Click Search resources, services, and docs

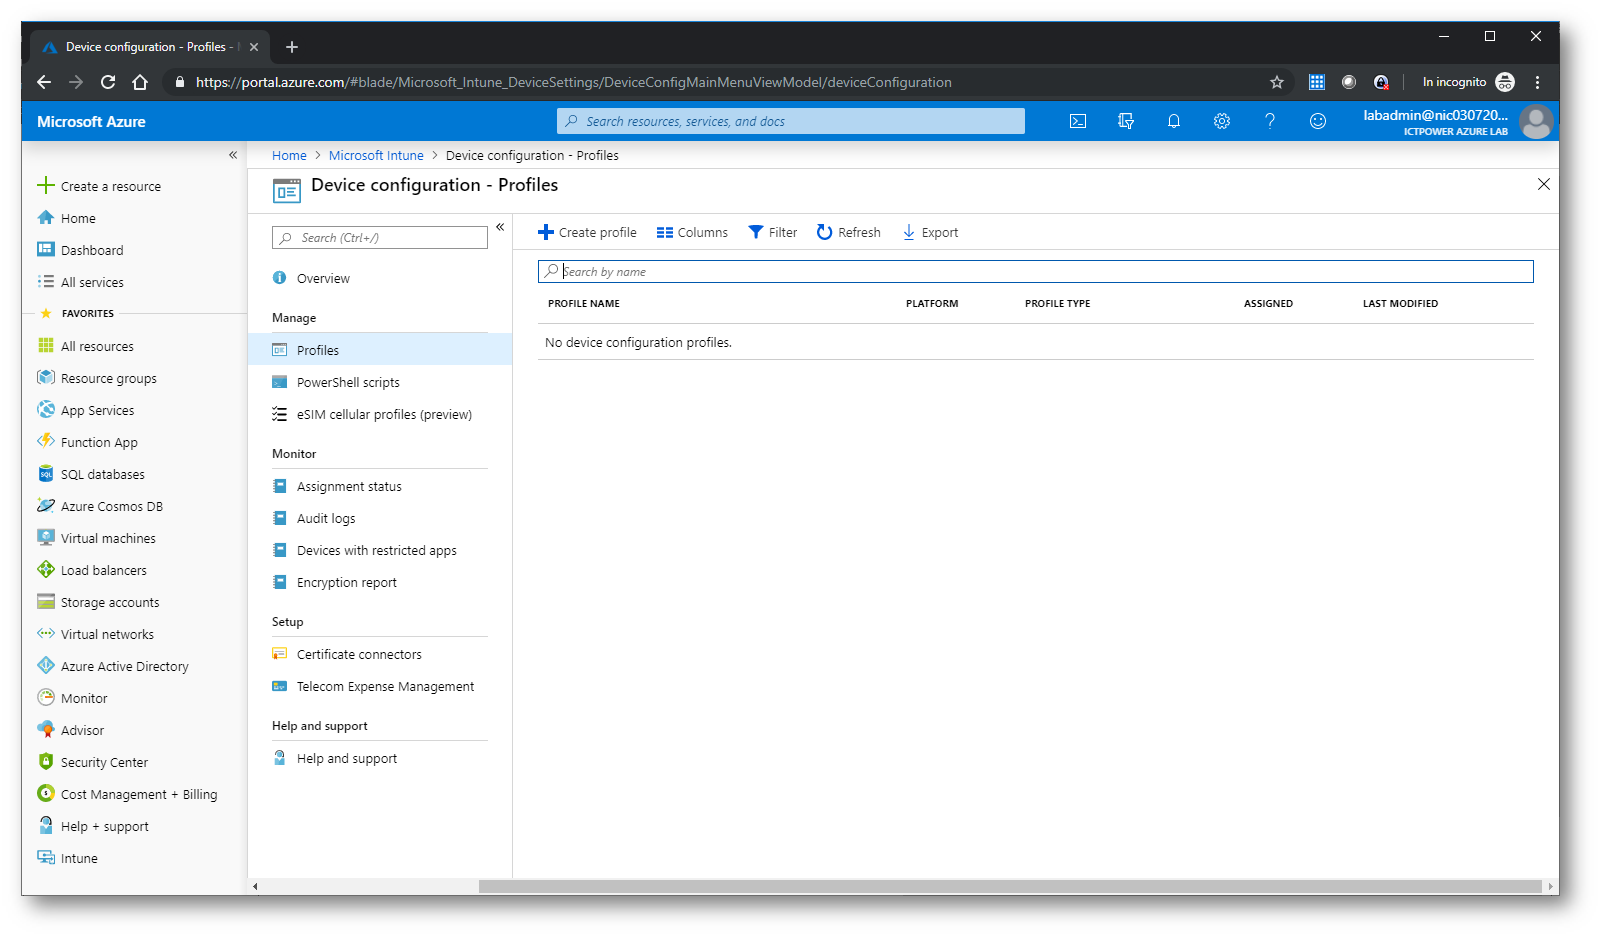click(x=791, y=121)
